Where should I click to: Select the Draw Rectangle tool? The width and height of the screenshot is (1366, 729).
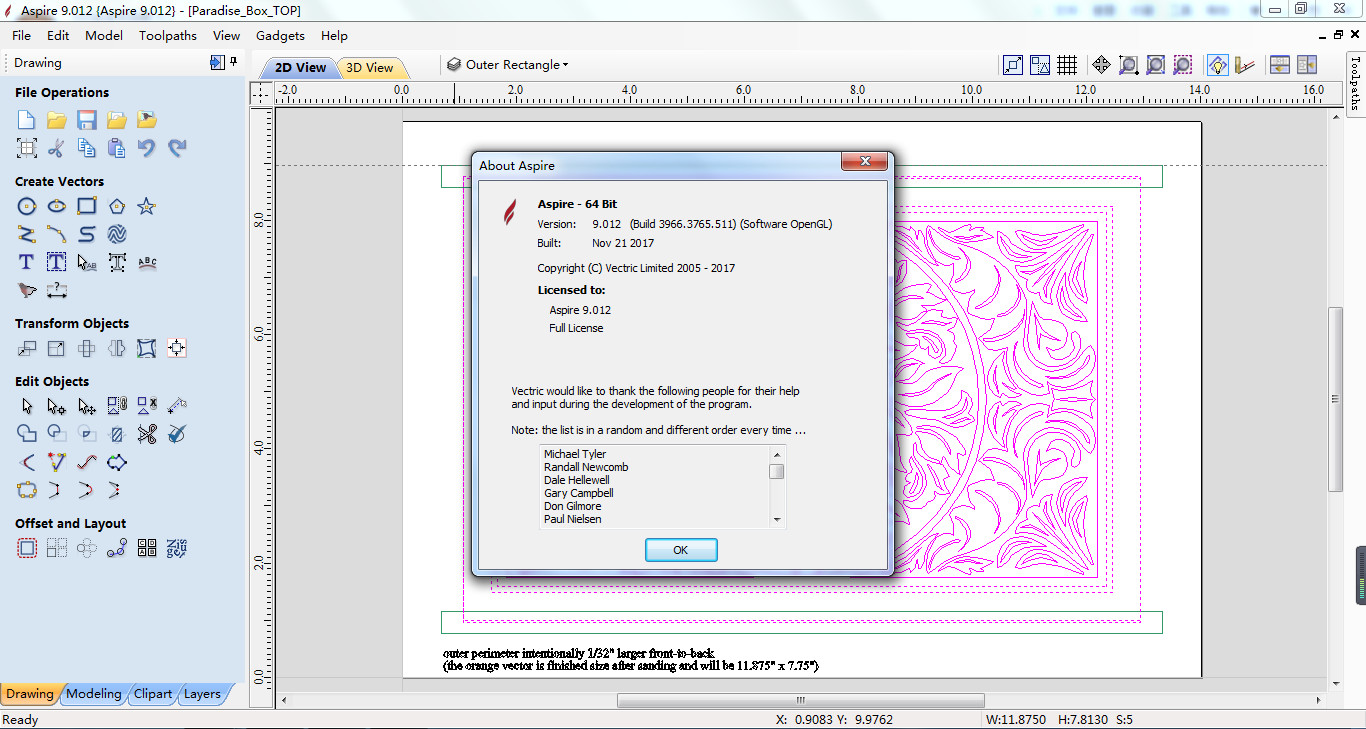[87, 206]
